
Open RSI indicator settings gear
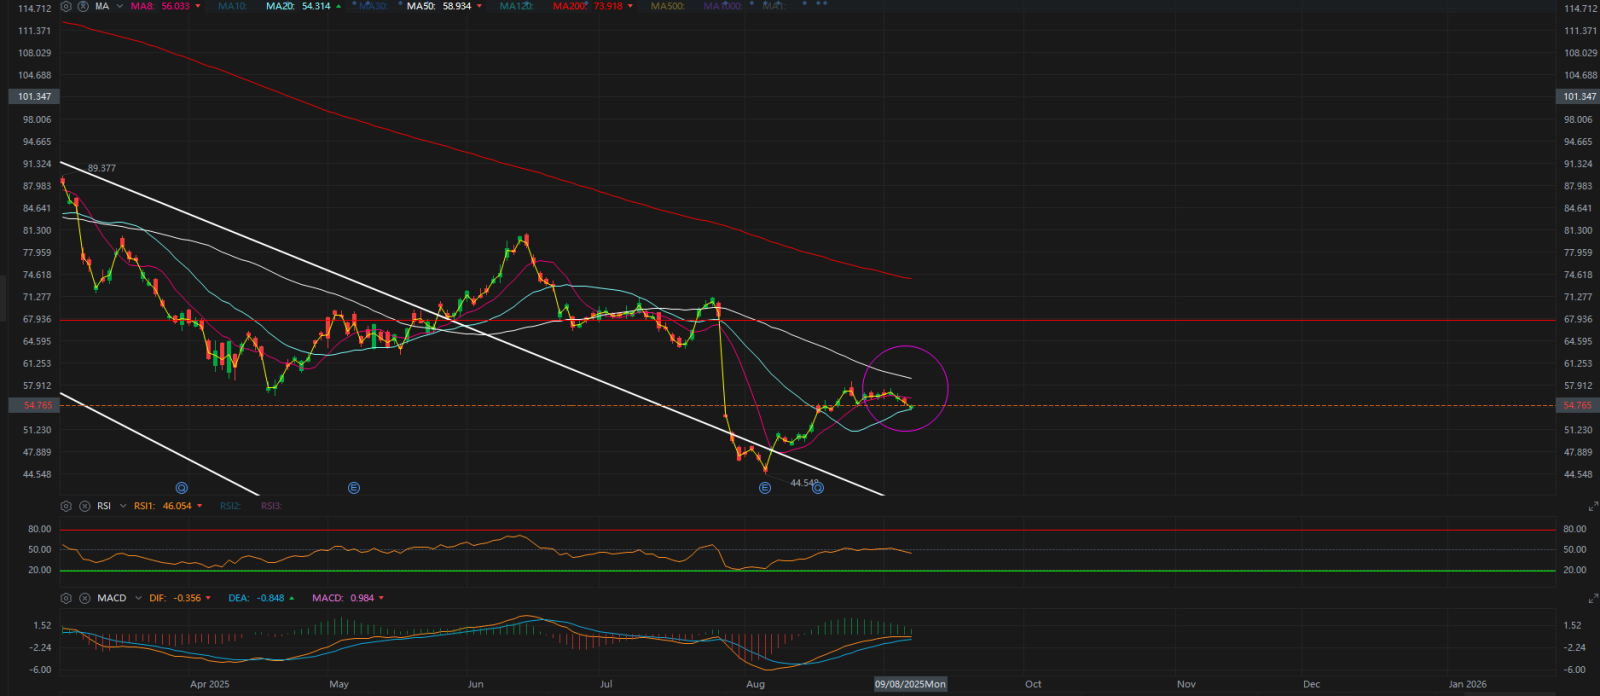(x=66, y=506)
